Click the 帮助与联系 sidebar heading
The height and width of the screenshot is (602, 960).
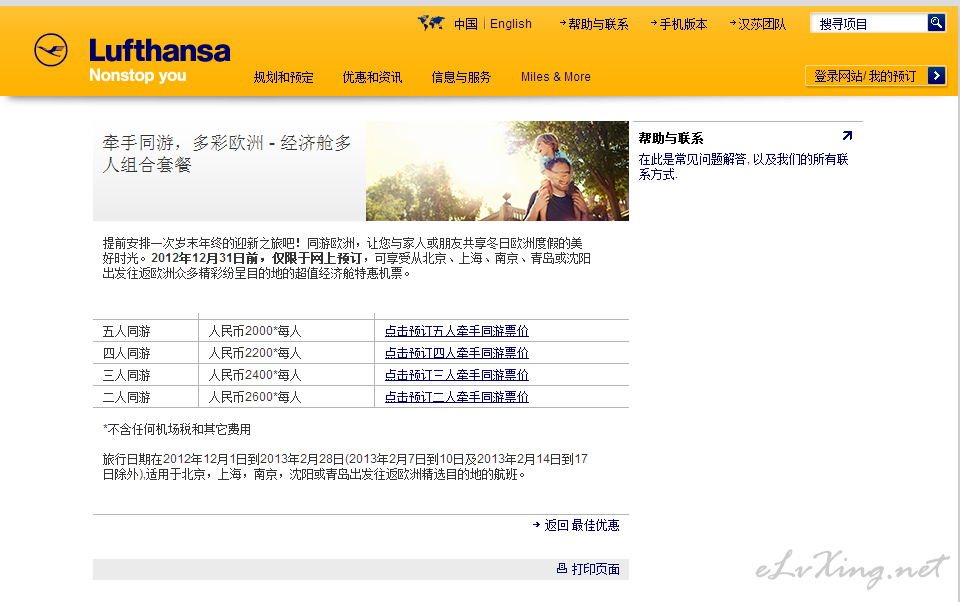pyautogui.click(x=671, y=138)
